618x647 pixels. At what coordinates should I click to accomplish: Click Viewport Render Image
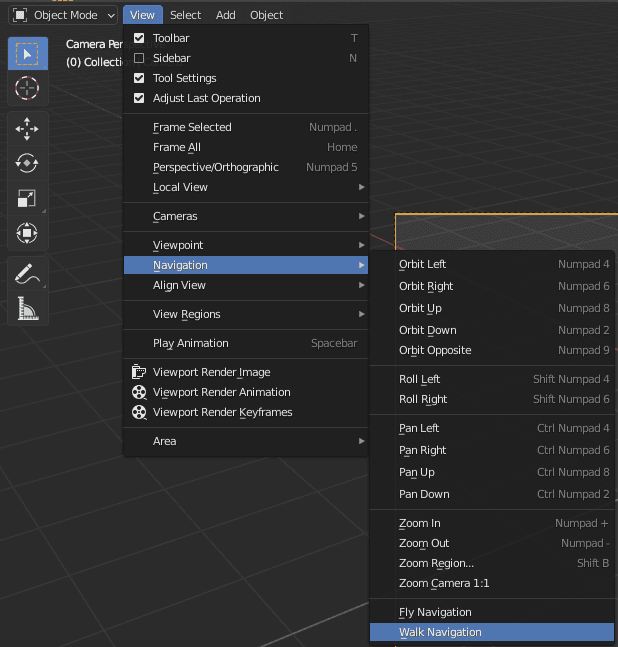point(211,372)
